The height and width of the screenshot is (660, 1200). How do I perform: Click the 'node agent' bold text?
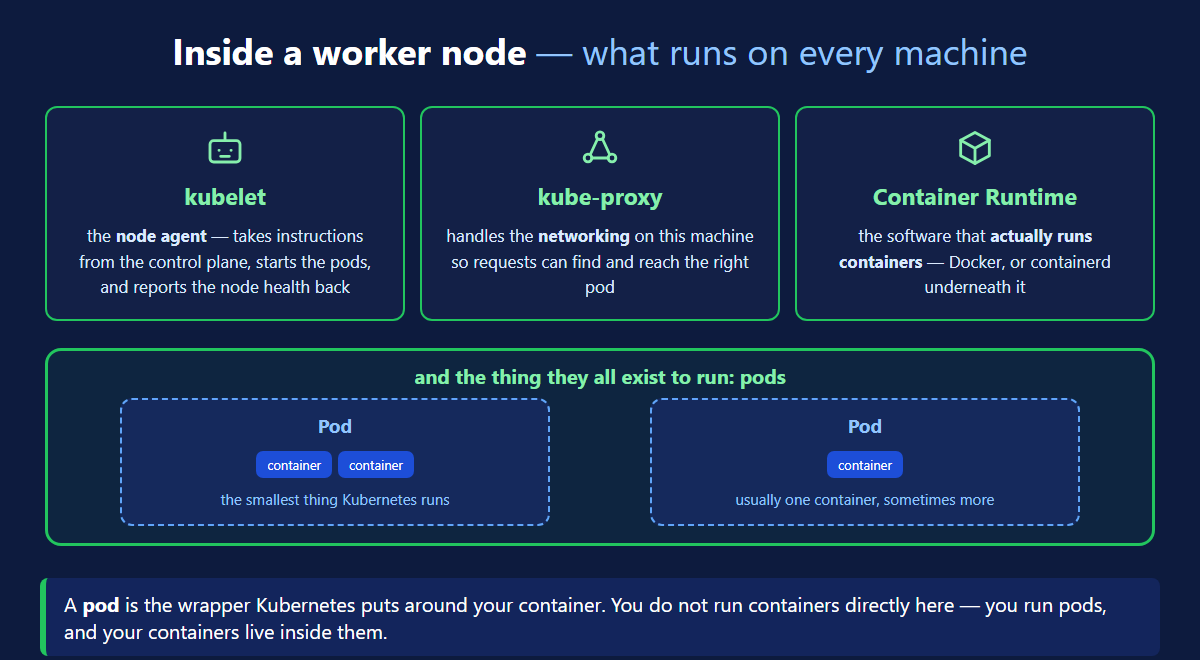pos(161,236)
